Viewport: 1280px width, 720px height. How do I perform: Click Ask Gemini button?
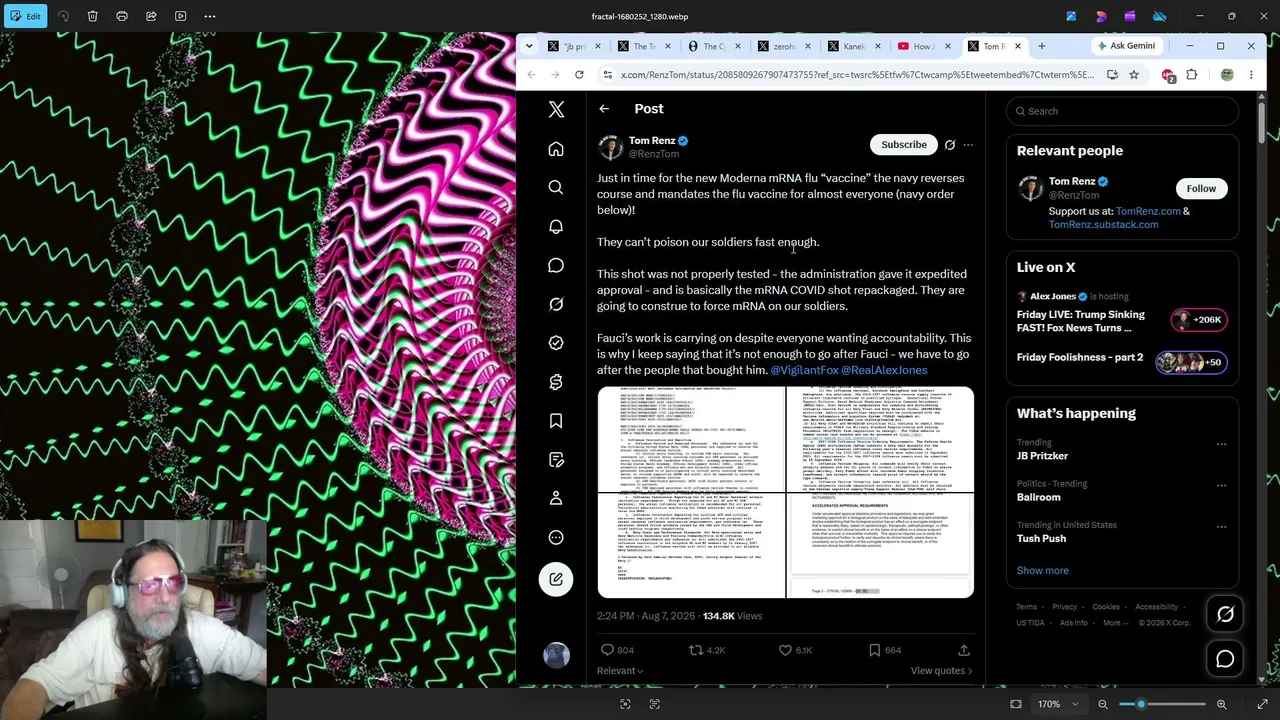click(x=1126, y=46)
